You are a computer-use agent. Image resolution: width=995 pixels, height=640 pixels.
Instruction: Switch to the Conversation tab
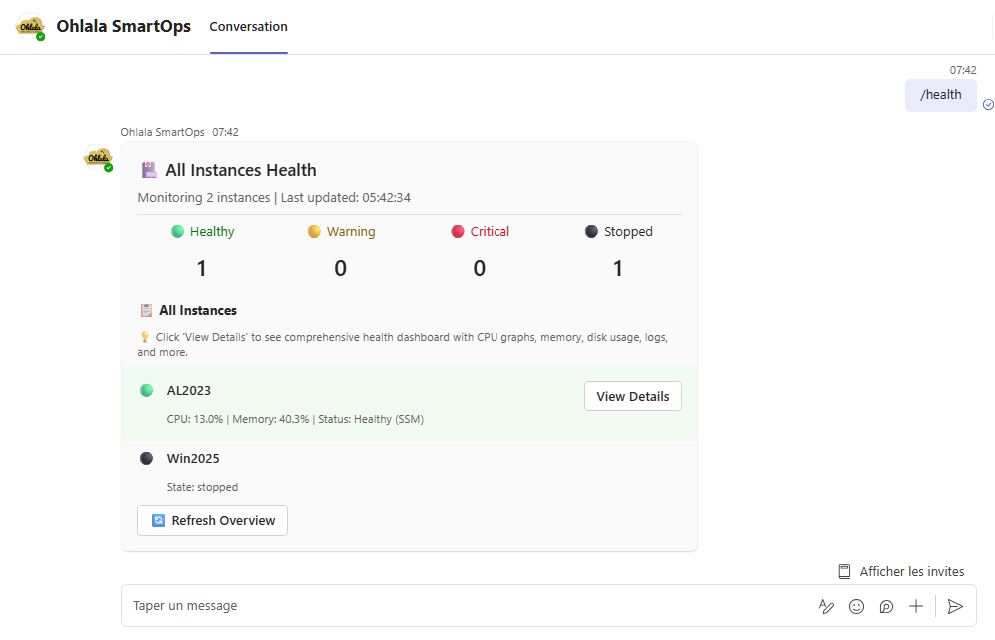(248, 27)
